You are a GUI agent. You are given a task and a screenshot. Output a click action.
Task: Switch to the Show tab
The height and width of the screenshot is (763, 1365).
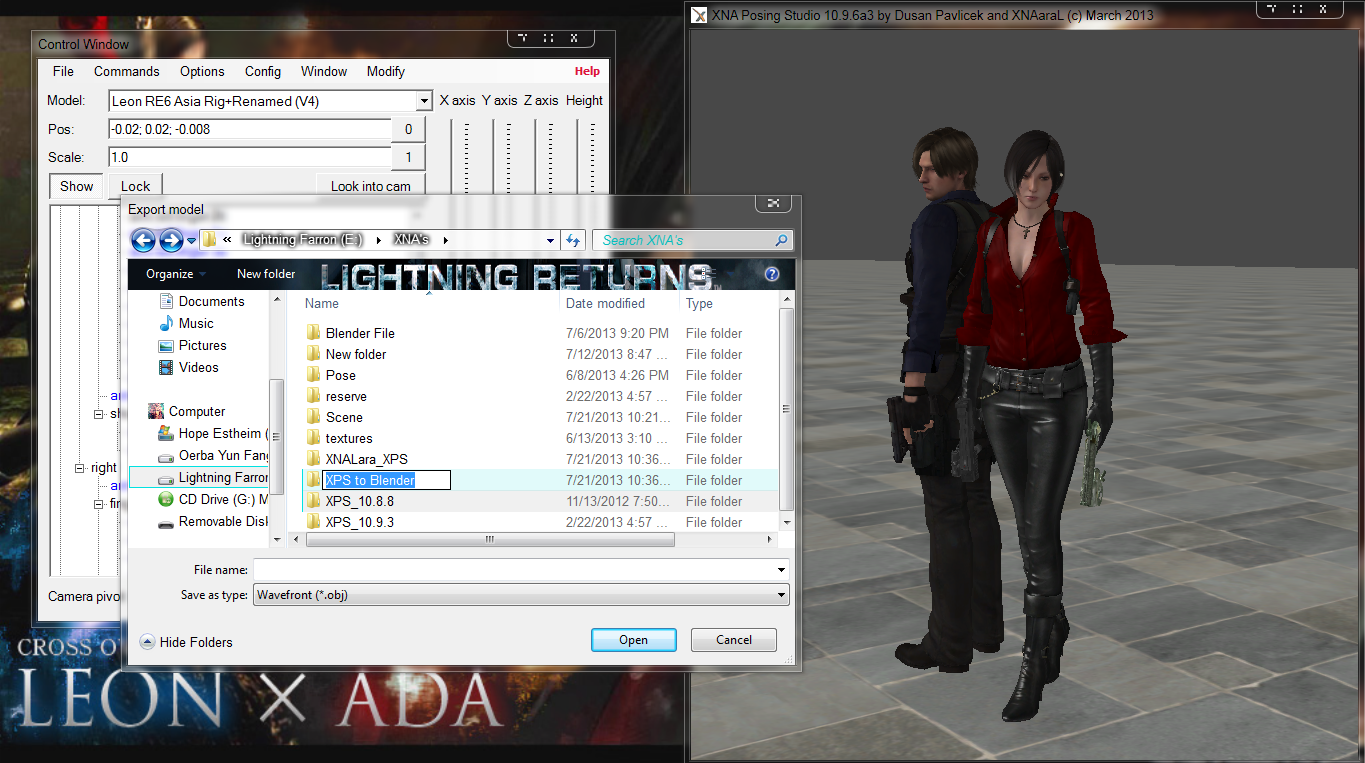coord(77,186)
